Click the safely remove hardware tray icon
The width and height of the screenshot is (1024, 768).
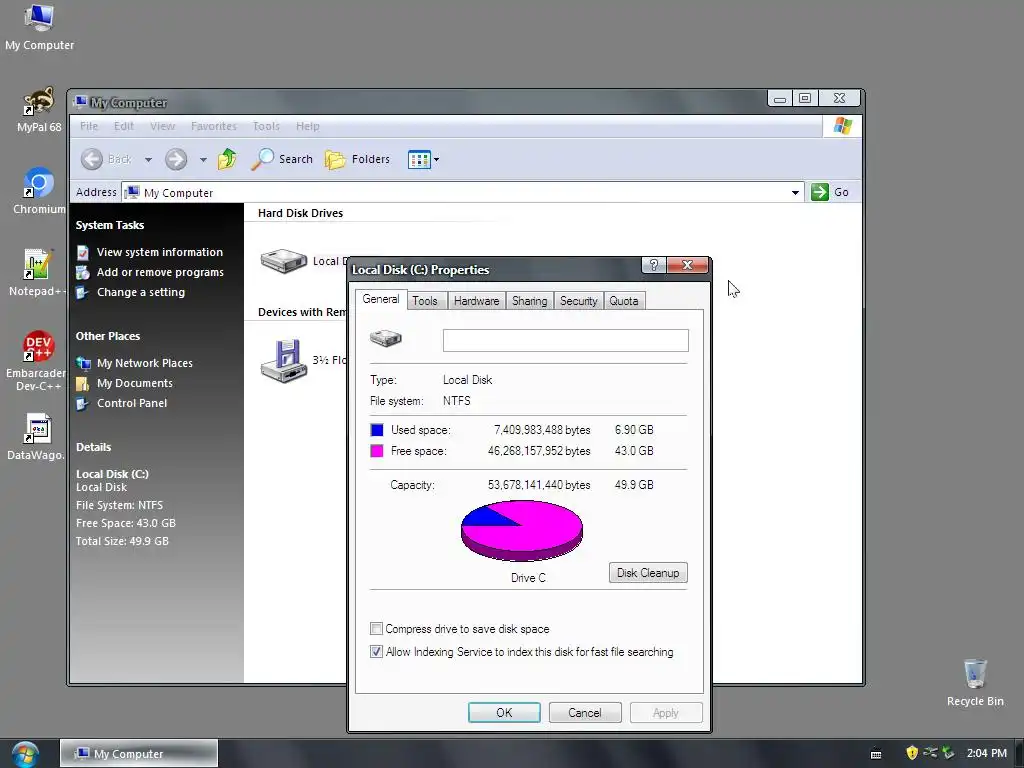(x=948, y=753)
